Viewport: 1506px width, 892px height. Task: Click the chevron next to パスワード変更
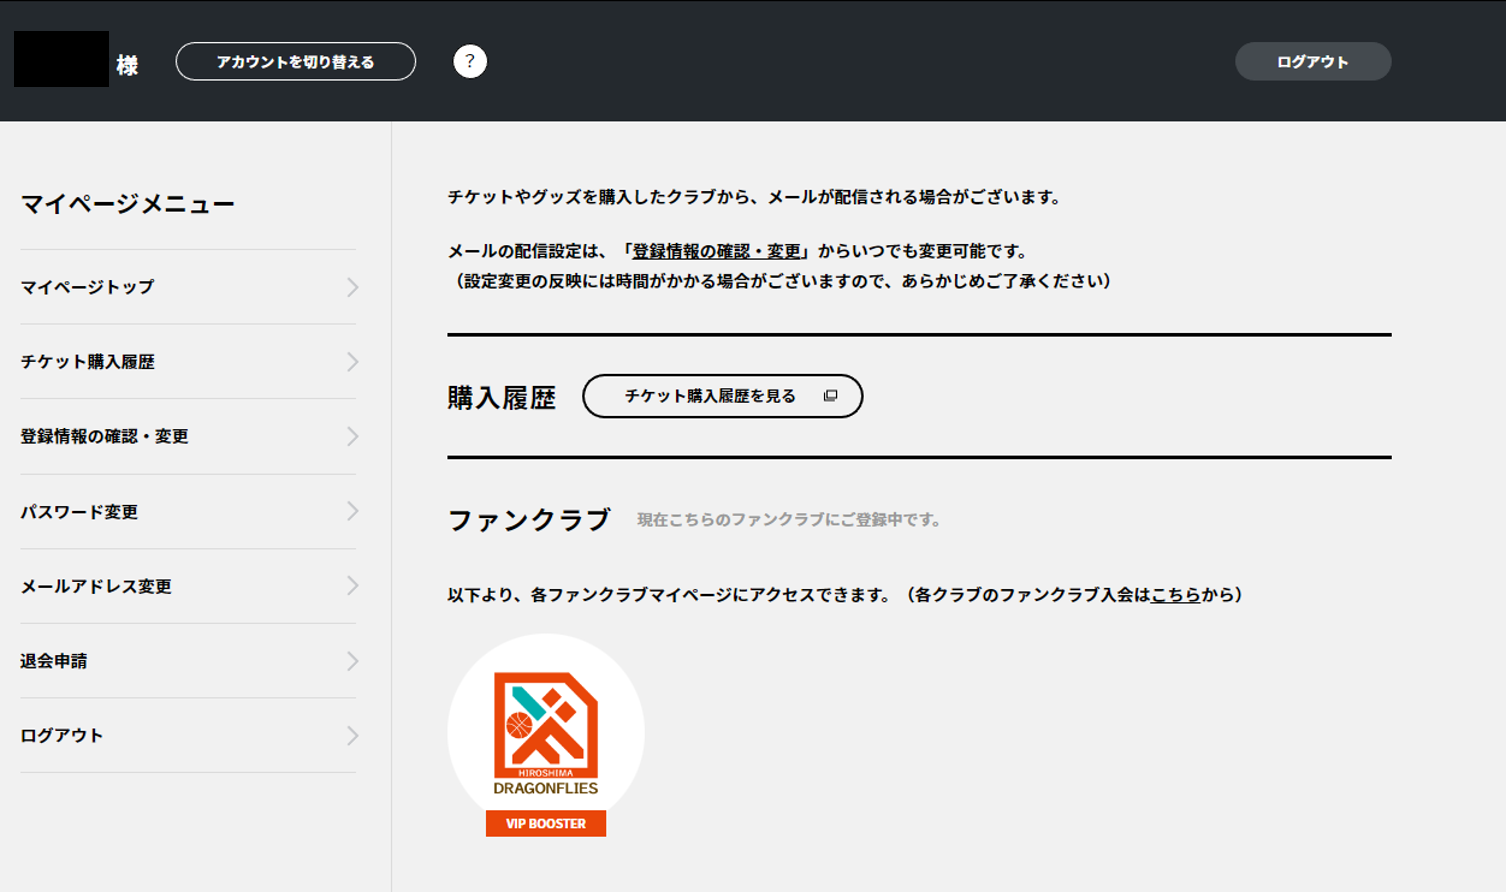click(353, 511)
